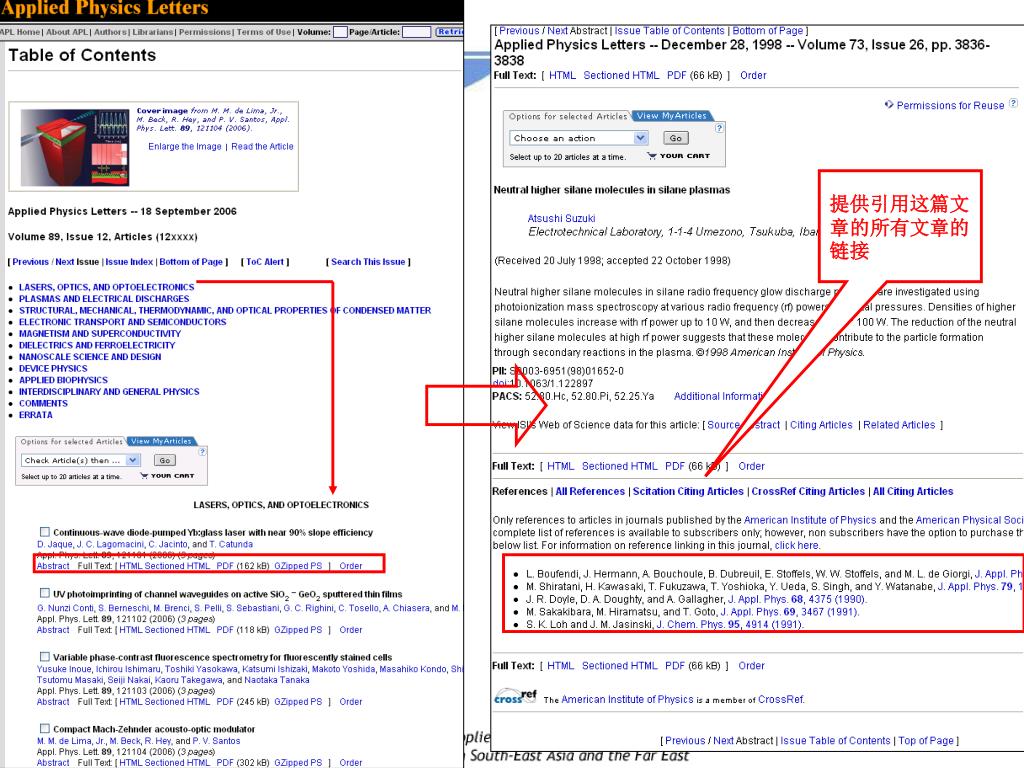The width and height of the screenshot is (1024, 768).
Task: Jump to PLASMAS AND ELECTRICAL DISCHARGES section
Action: point(104,298)
